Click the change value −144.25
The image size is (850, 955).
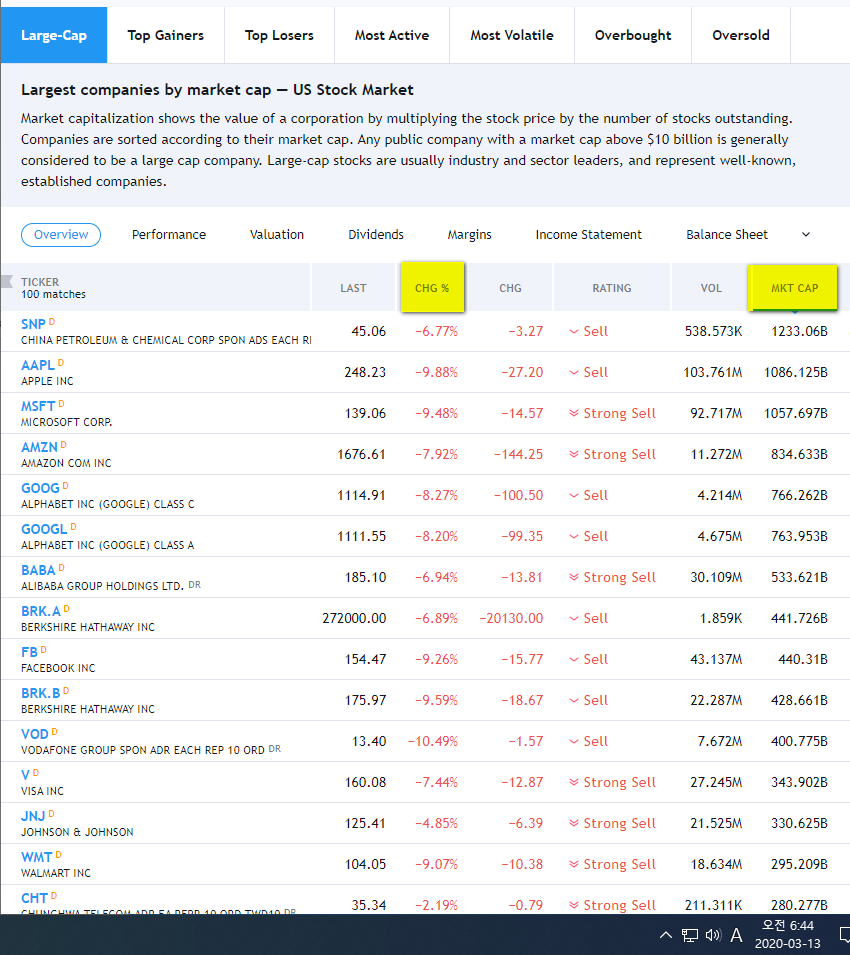(518, 454)
